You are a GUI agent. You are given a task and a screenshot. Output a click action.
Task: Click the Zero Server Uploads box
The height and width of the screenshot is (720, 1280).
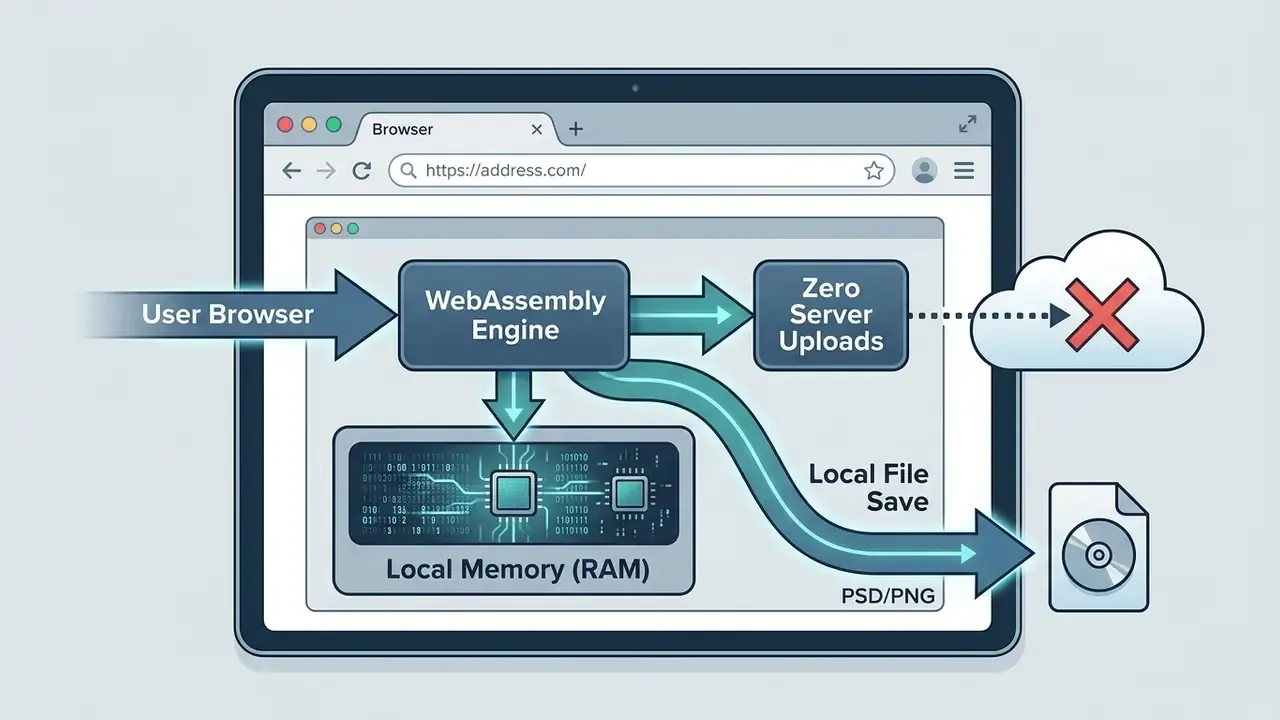pyautogui.click(x=831, y=315)
